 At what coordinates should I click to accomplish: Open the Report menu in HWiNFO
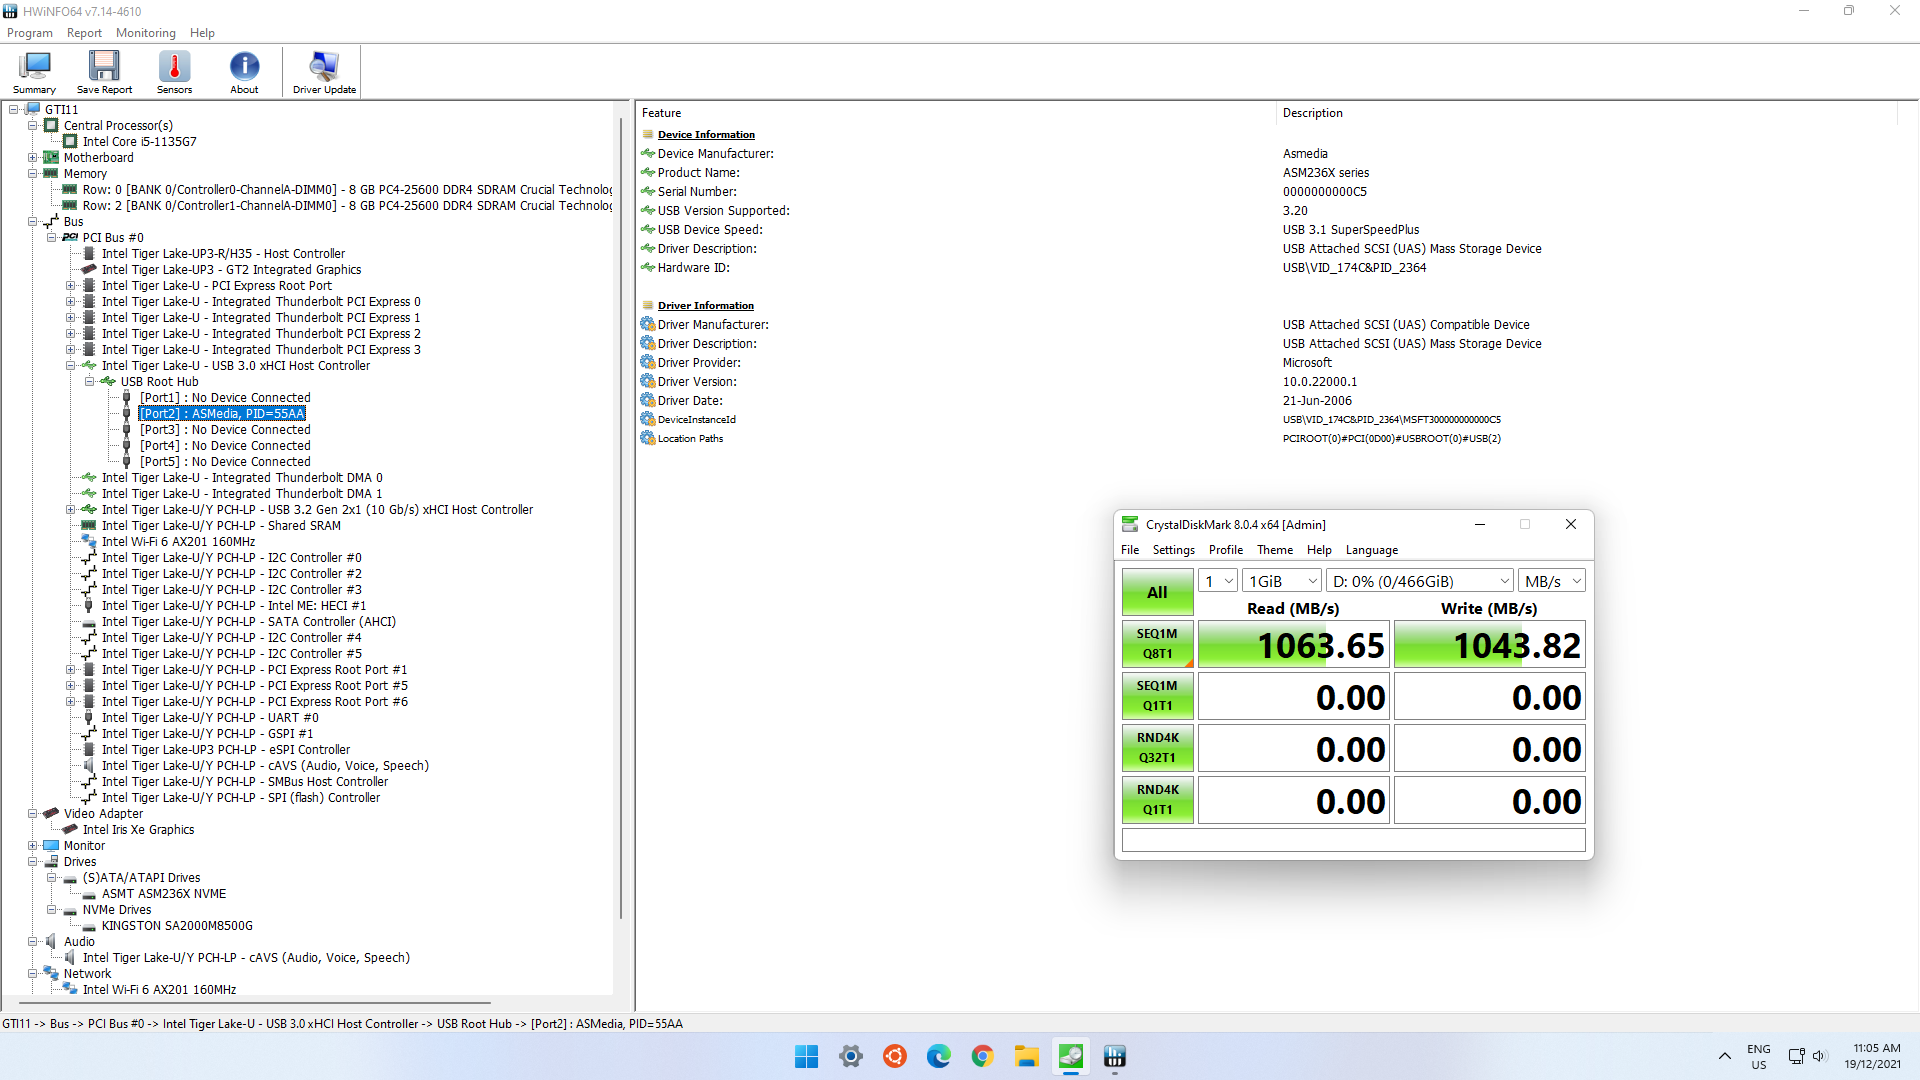point(84,33)
